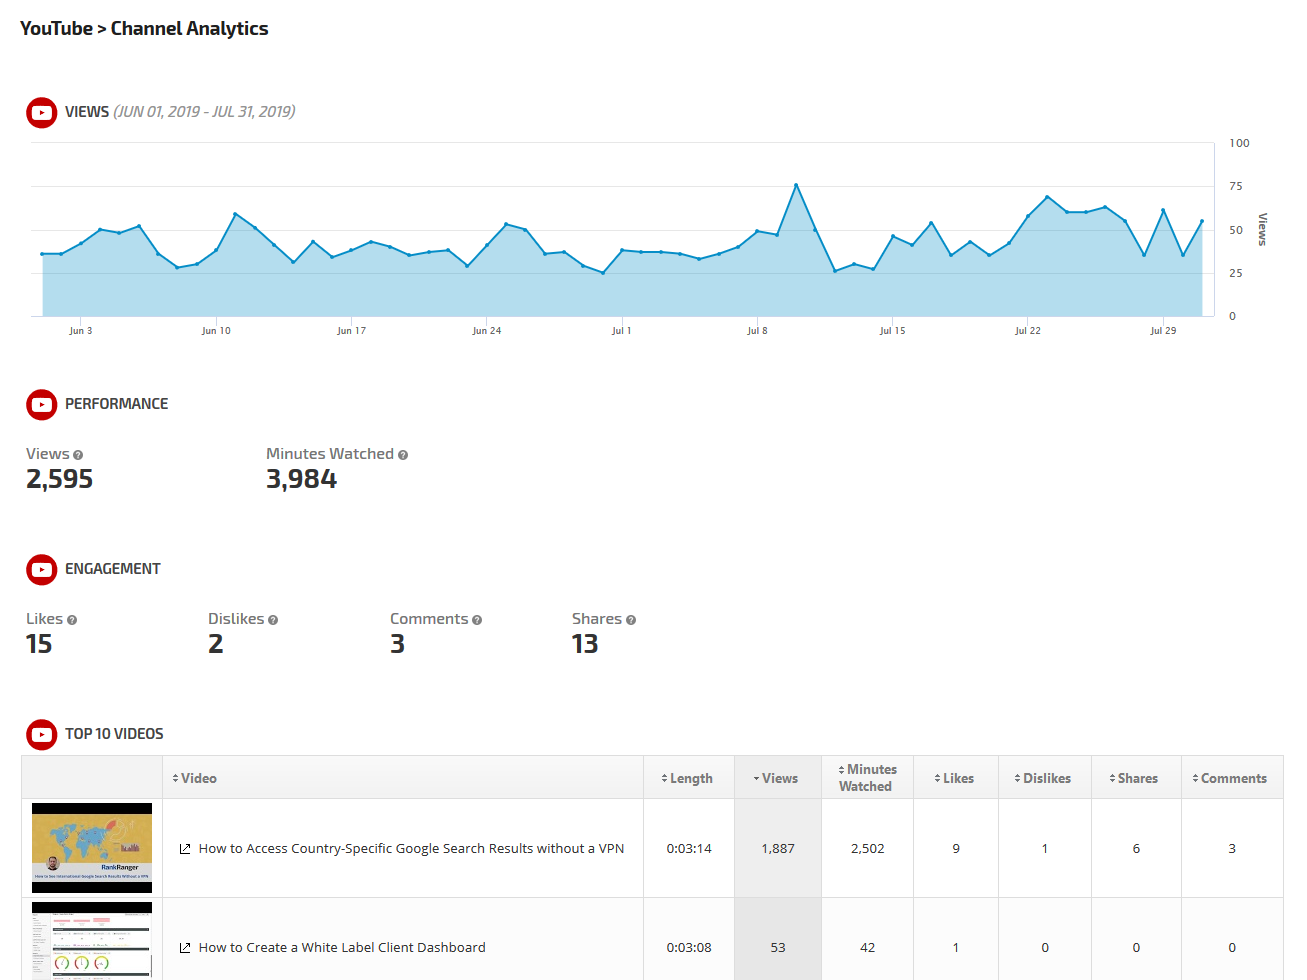Open external link icon for White Label video
Screen dimensions: 1307x980
[185, 948]
